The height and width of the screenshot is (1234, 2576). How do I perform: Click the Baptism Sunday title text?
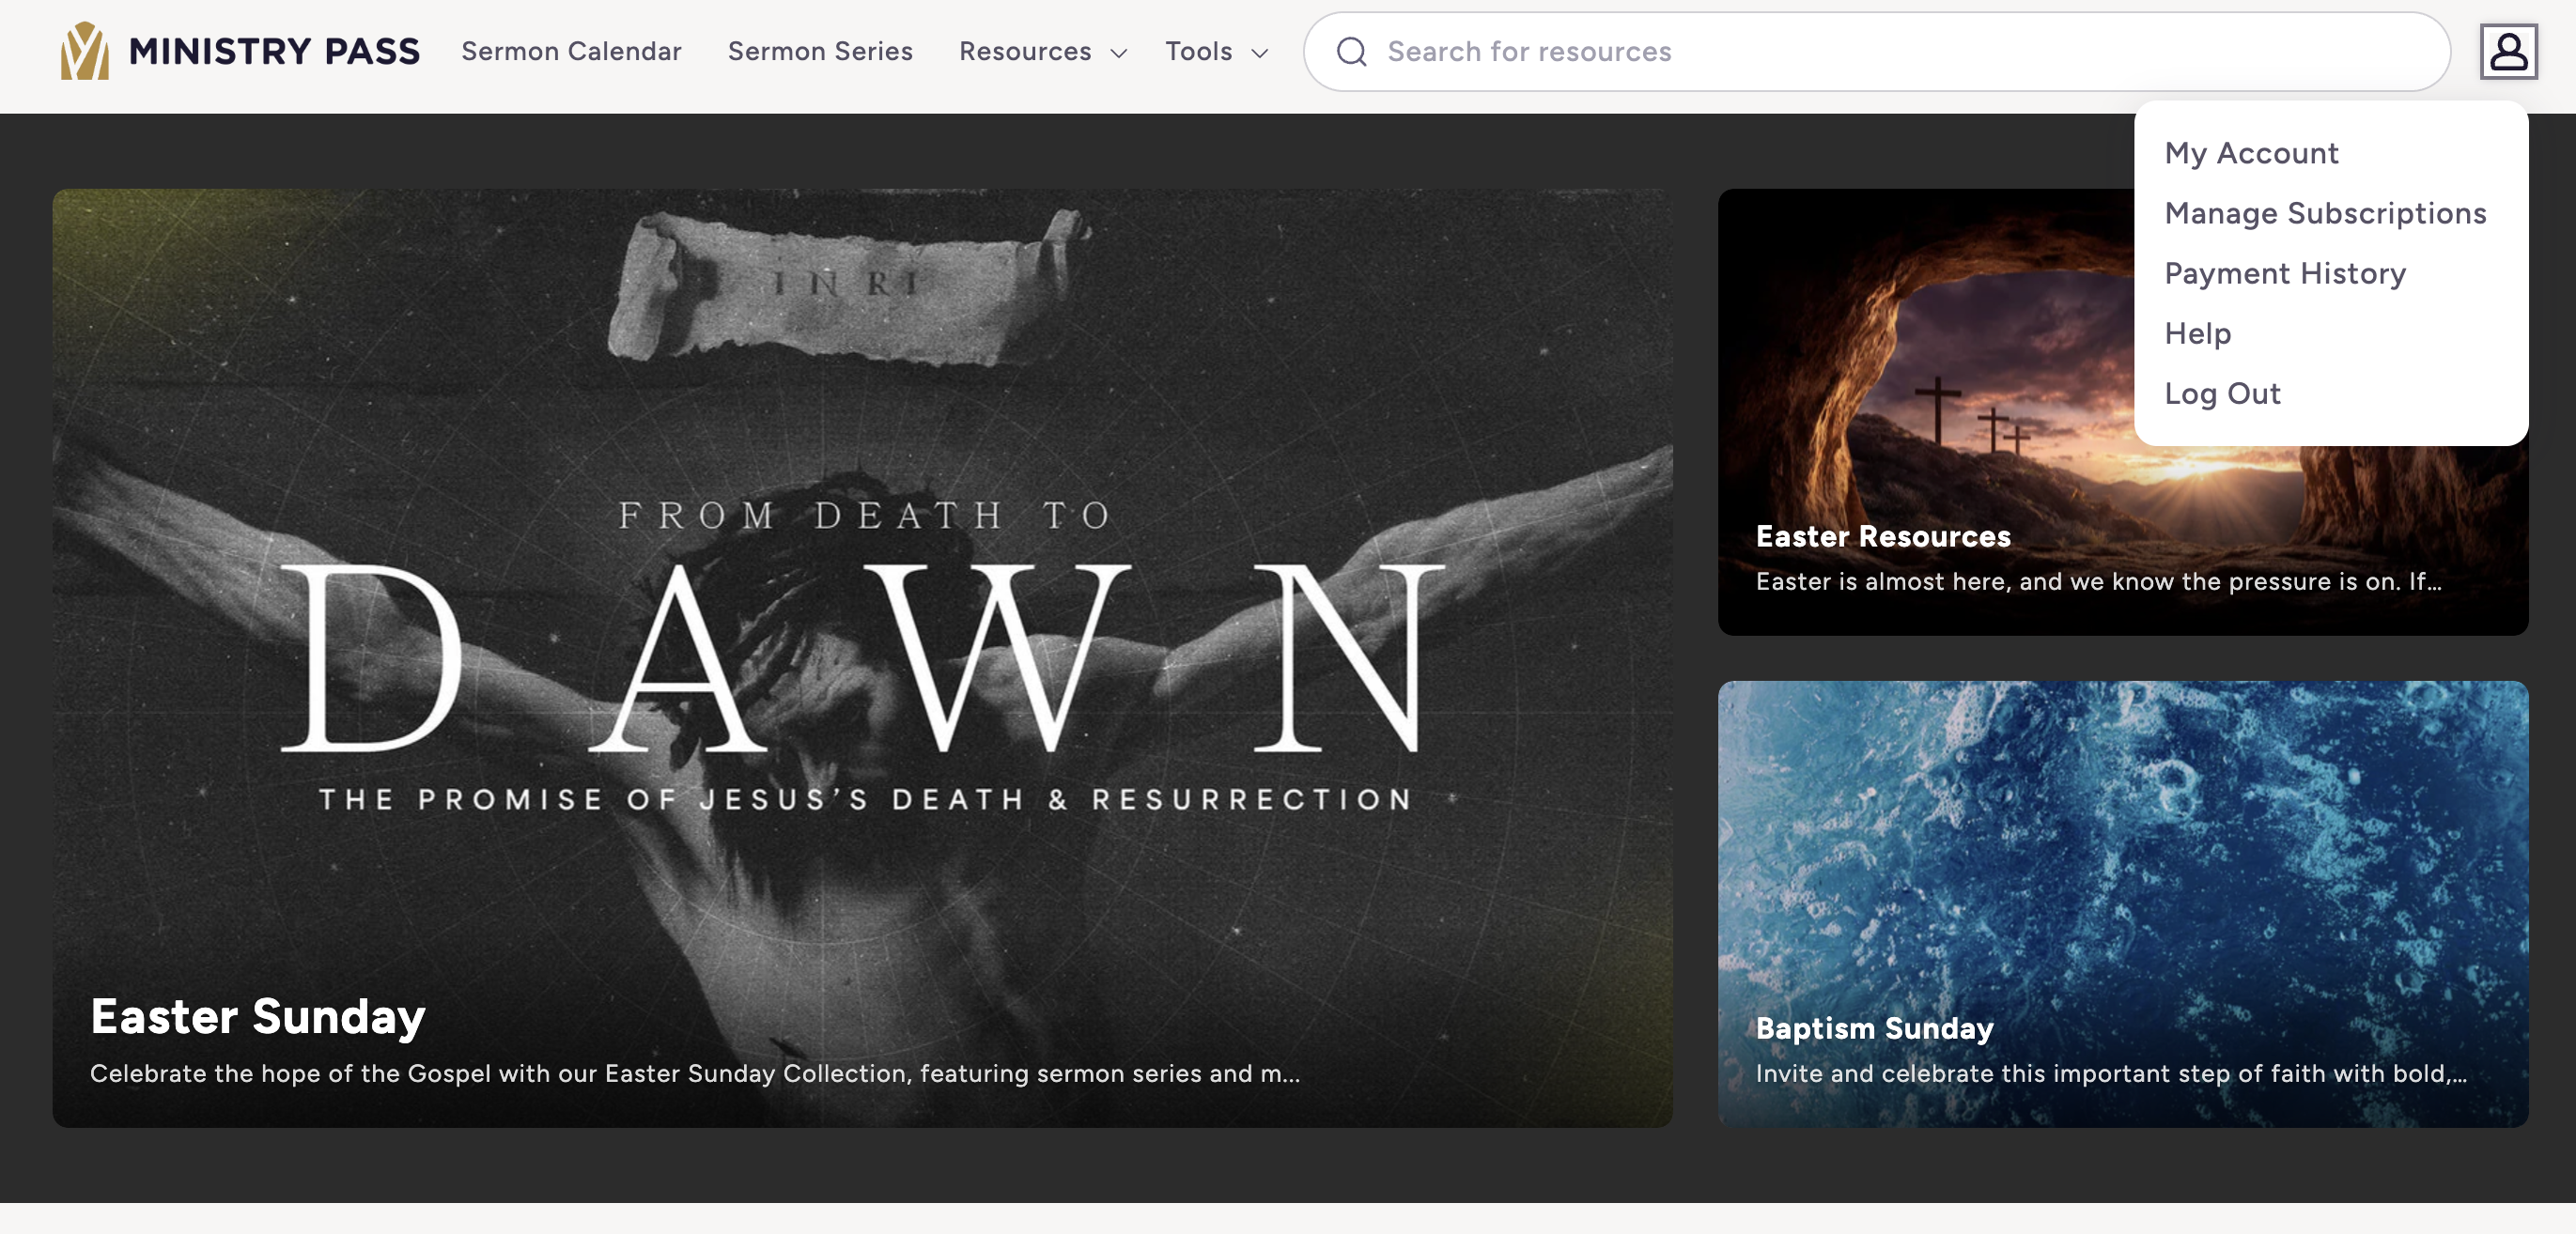(x=1874, y=1028)
